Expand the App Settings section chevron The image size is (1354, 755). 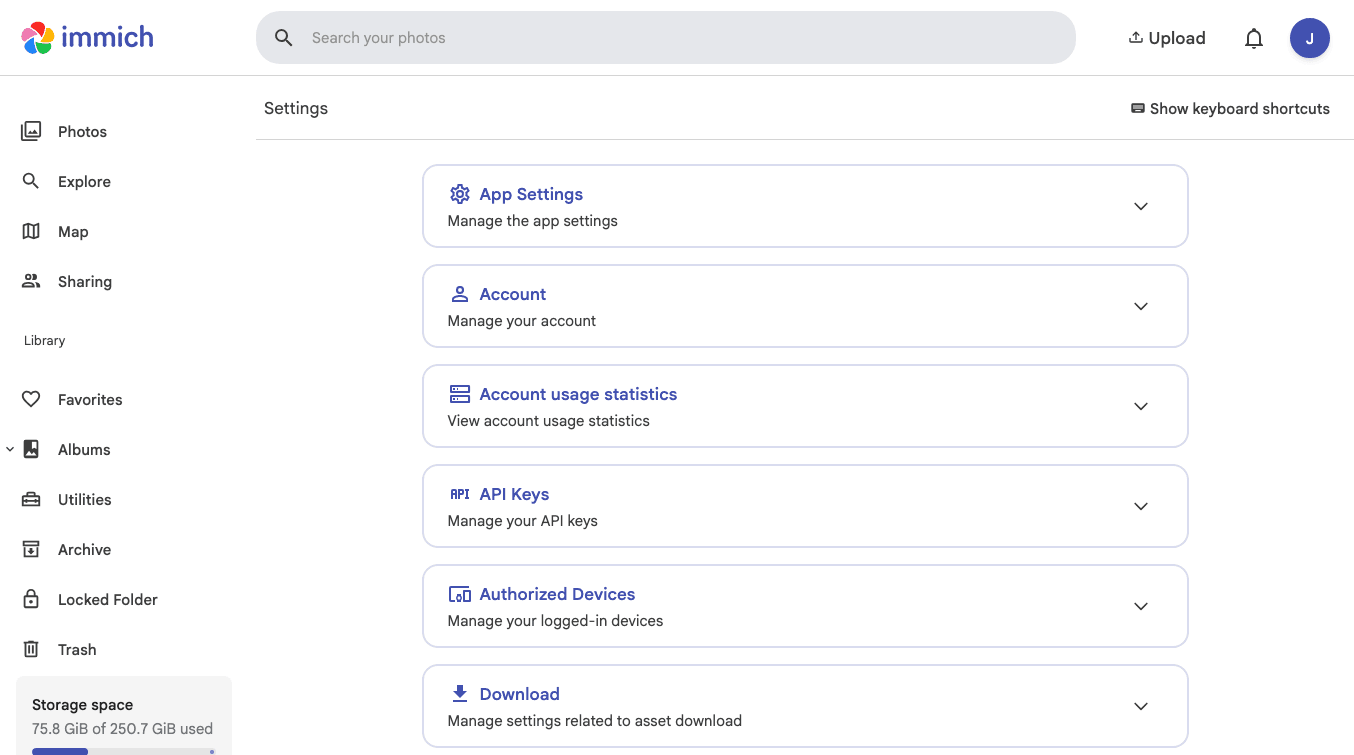[x=1141, y=206]
